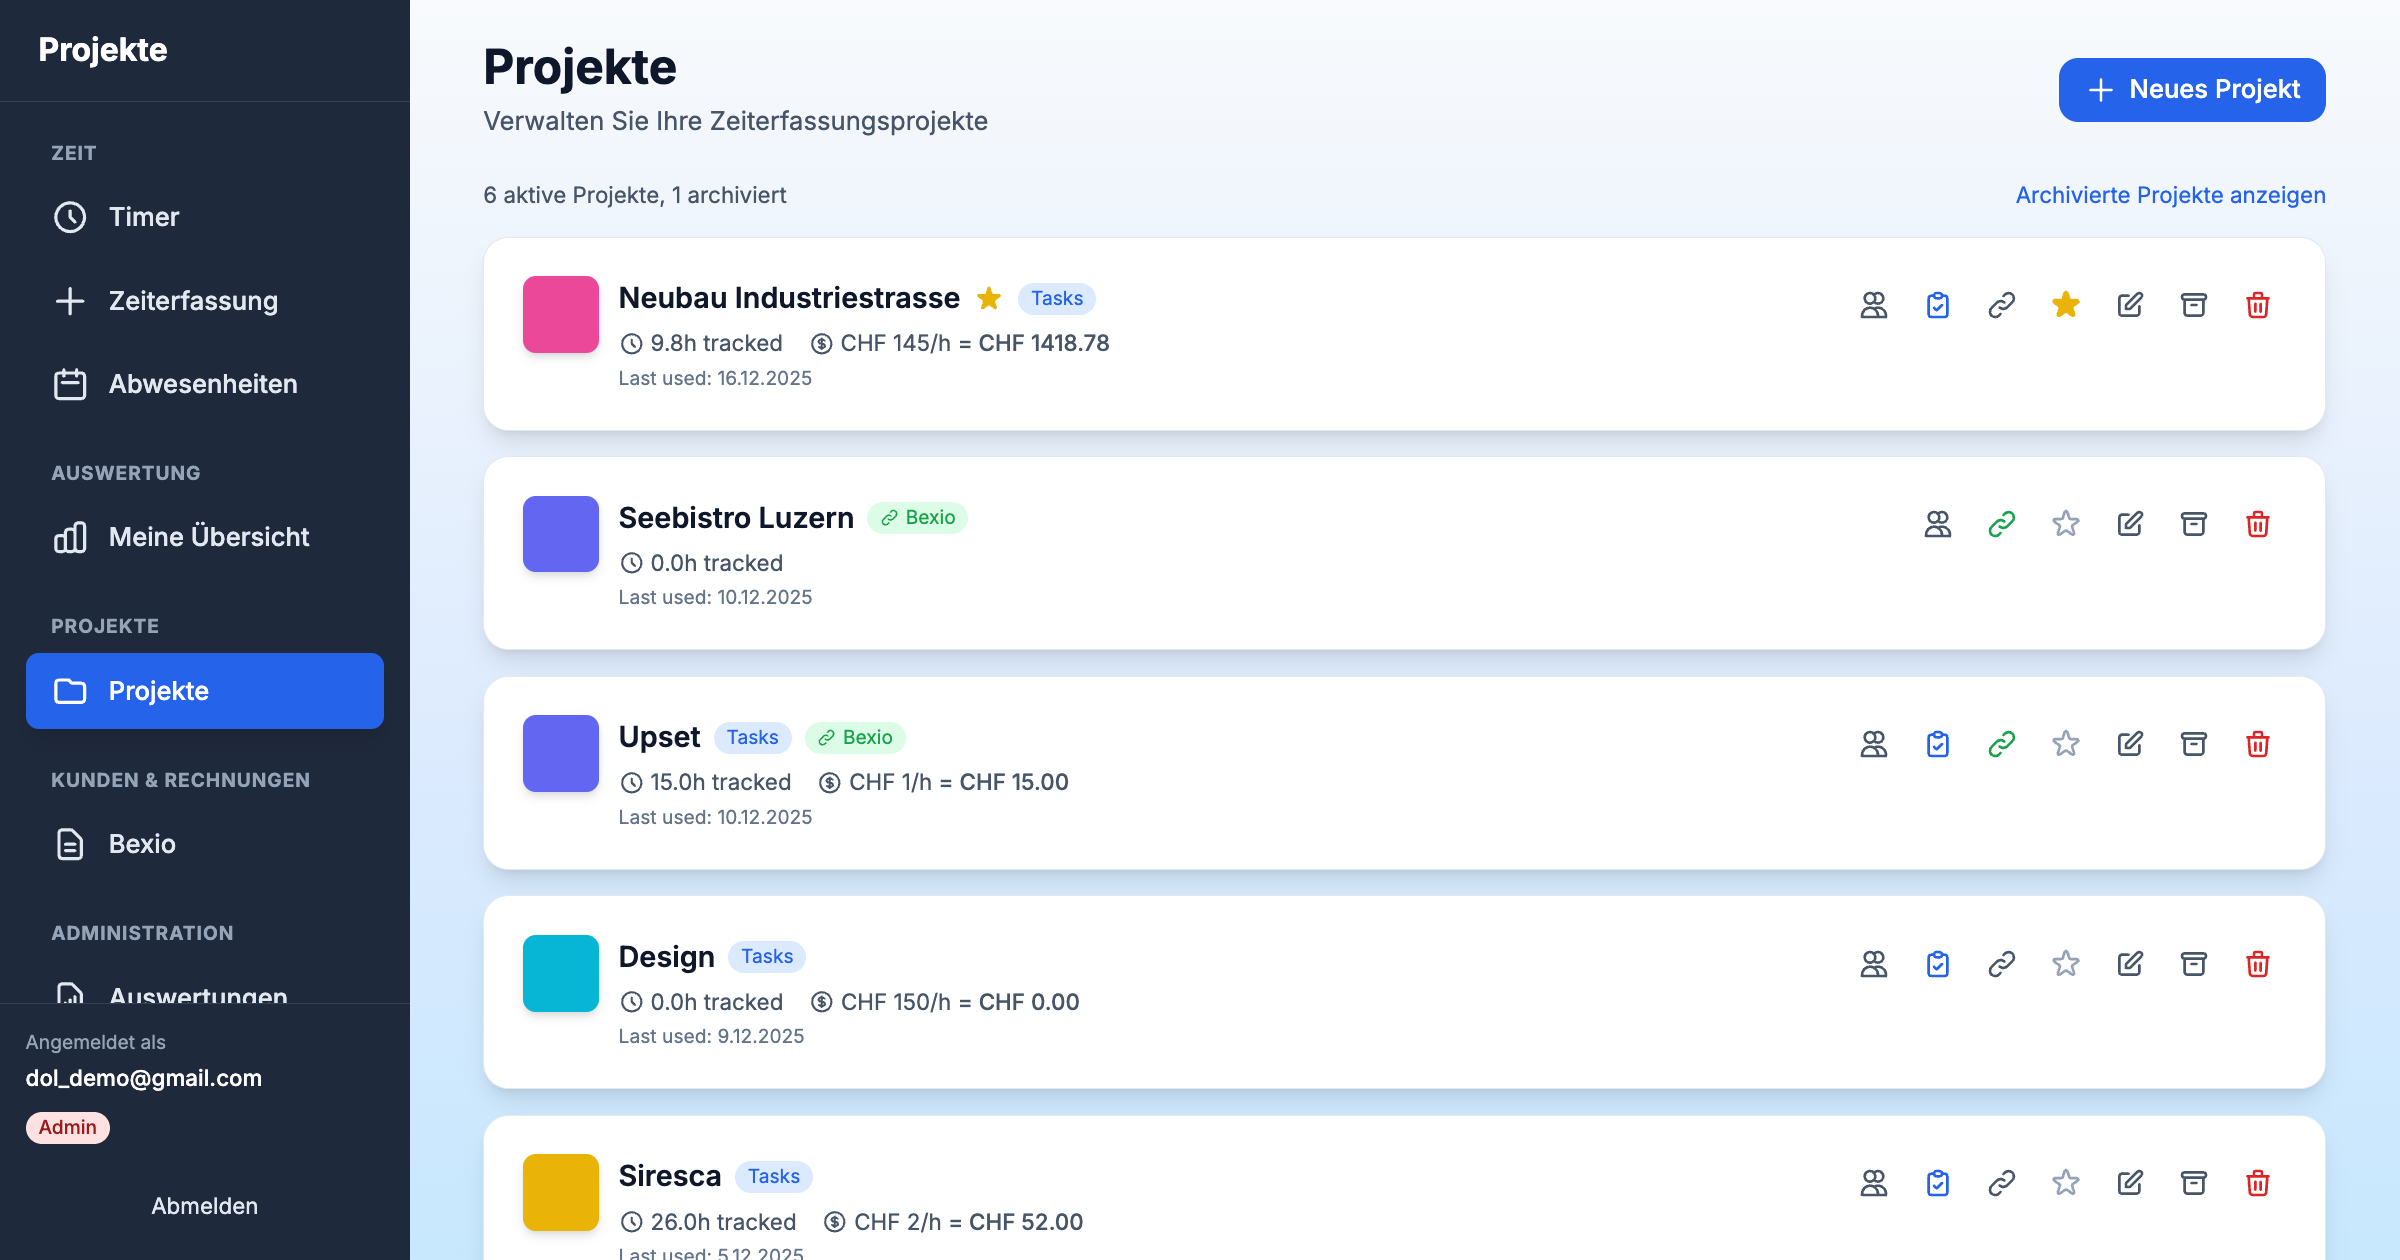
Task: Create a new project with Neues Projekt
Action: pos(2191,89)
